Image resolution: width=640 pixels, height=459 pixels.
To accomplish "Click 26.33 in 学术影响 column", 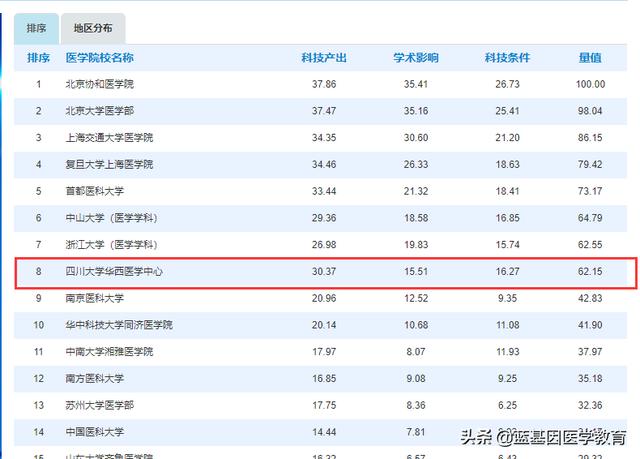I will (x=416, y=164).
